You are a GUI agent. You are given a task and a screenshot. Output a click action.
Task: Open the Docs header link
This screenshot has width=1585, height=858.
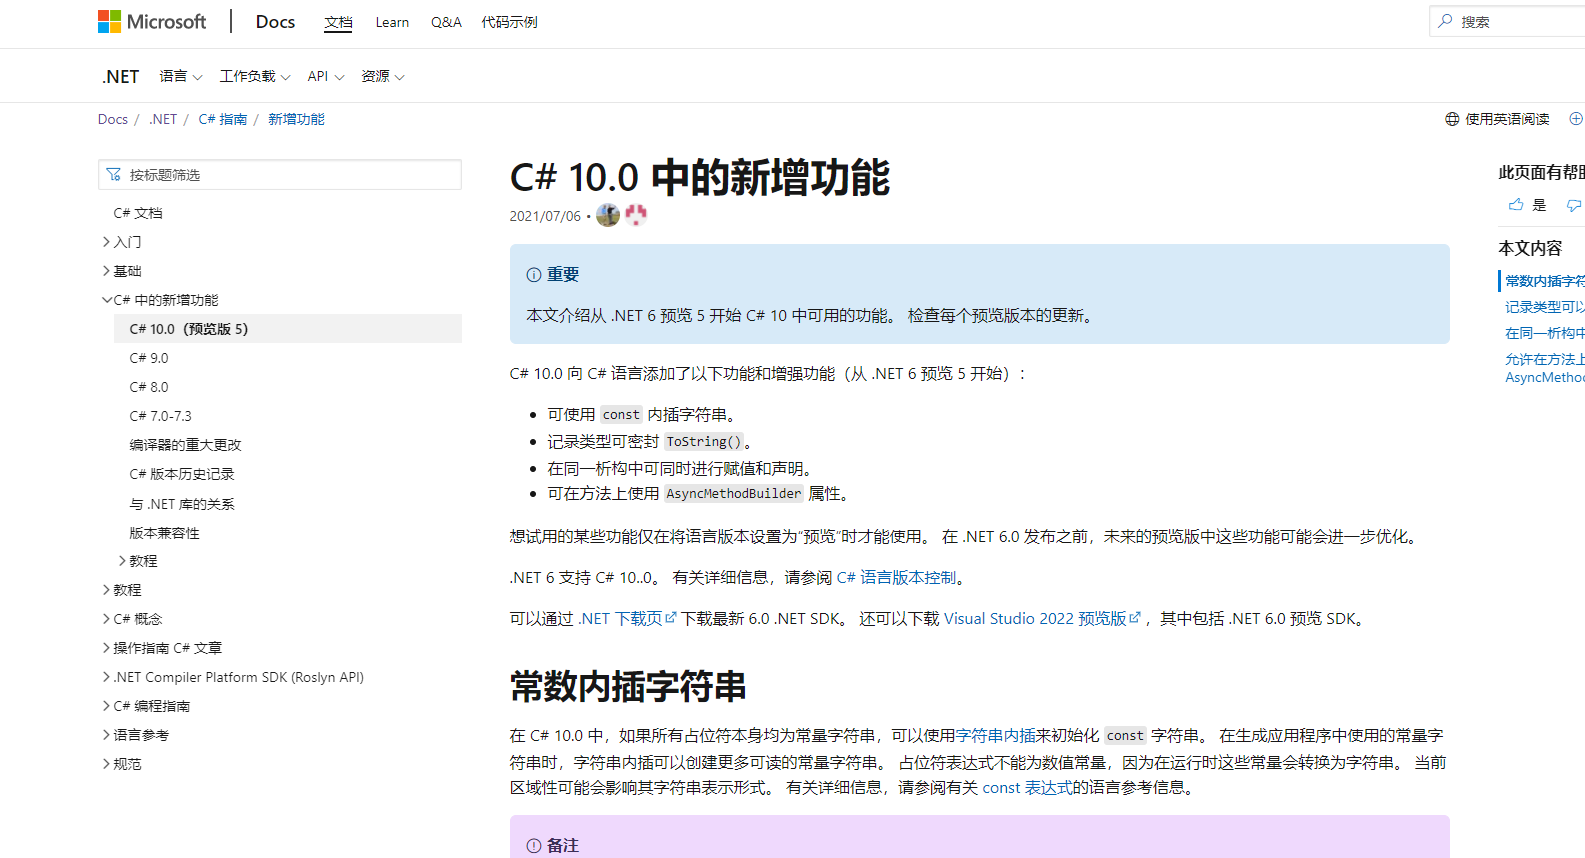(x=275, y=22)
